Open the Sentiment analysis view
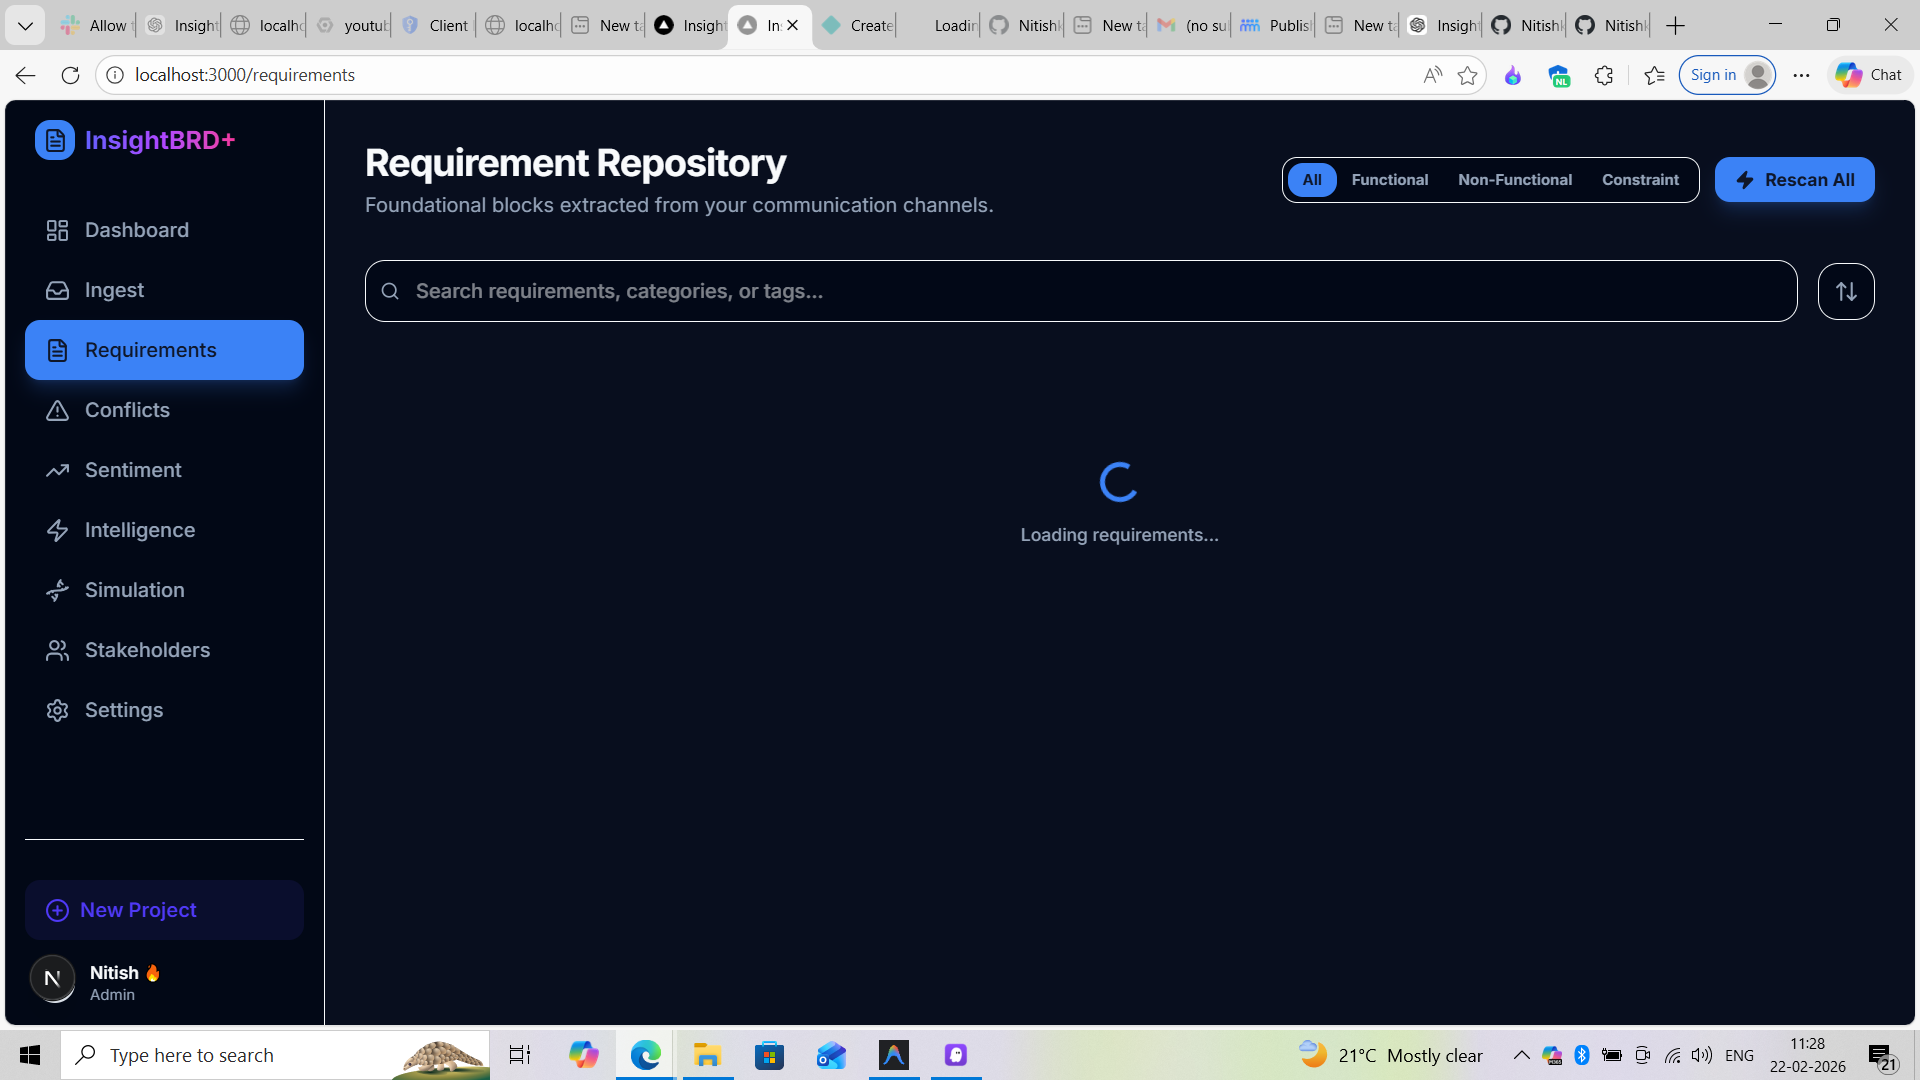The width and height of the screenshot is (1920, 1080). (x=133, y=470)
